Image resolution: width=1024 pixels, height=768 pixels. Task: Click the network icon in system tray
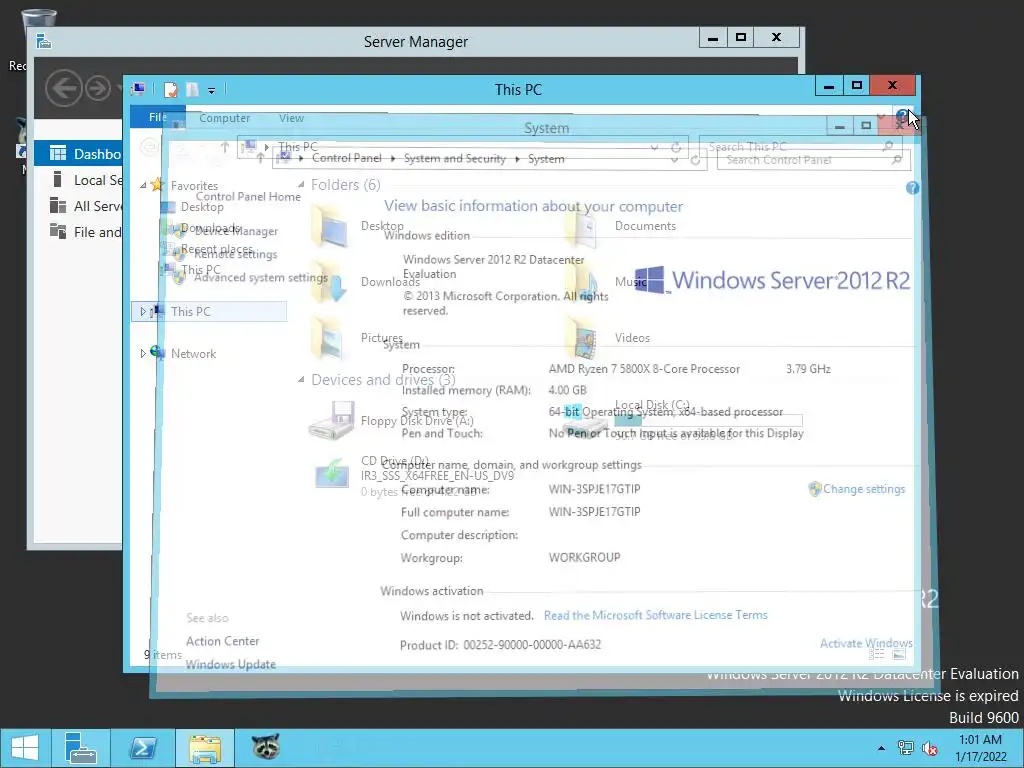(906, 748)
